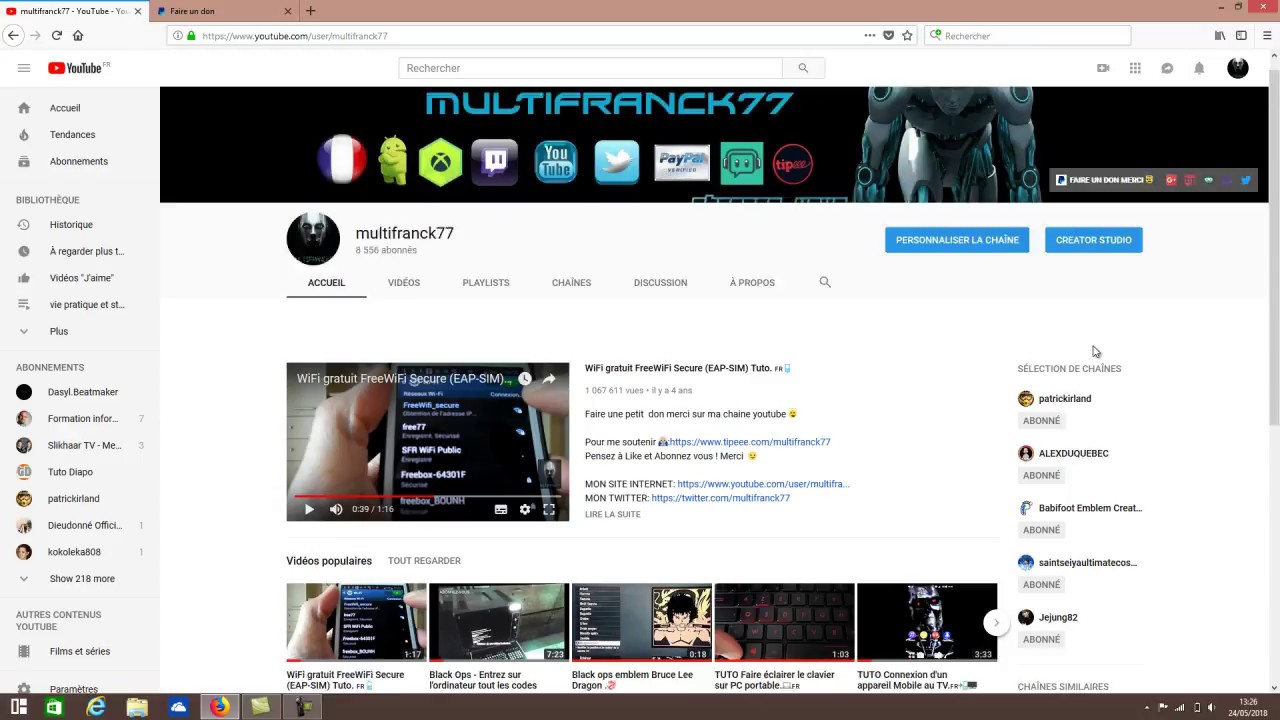Open the Firefox hamburger menu
Image resolution: width=1280 pixels, height=720 pixels.
1267,35
